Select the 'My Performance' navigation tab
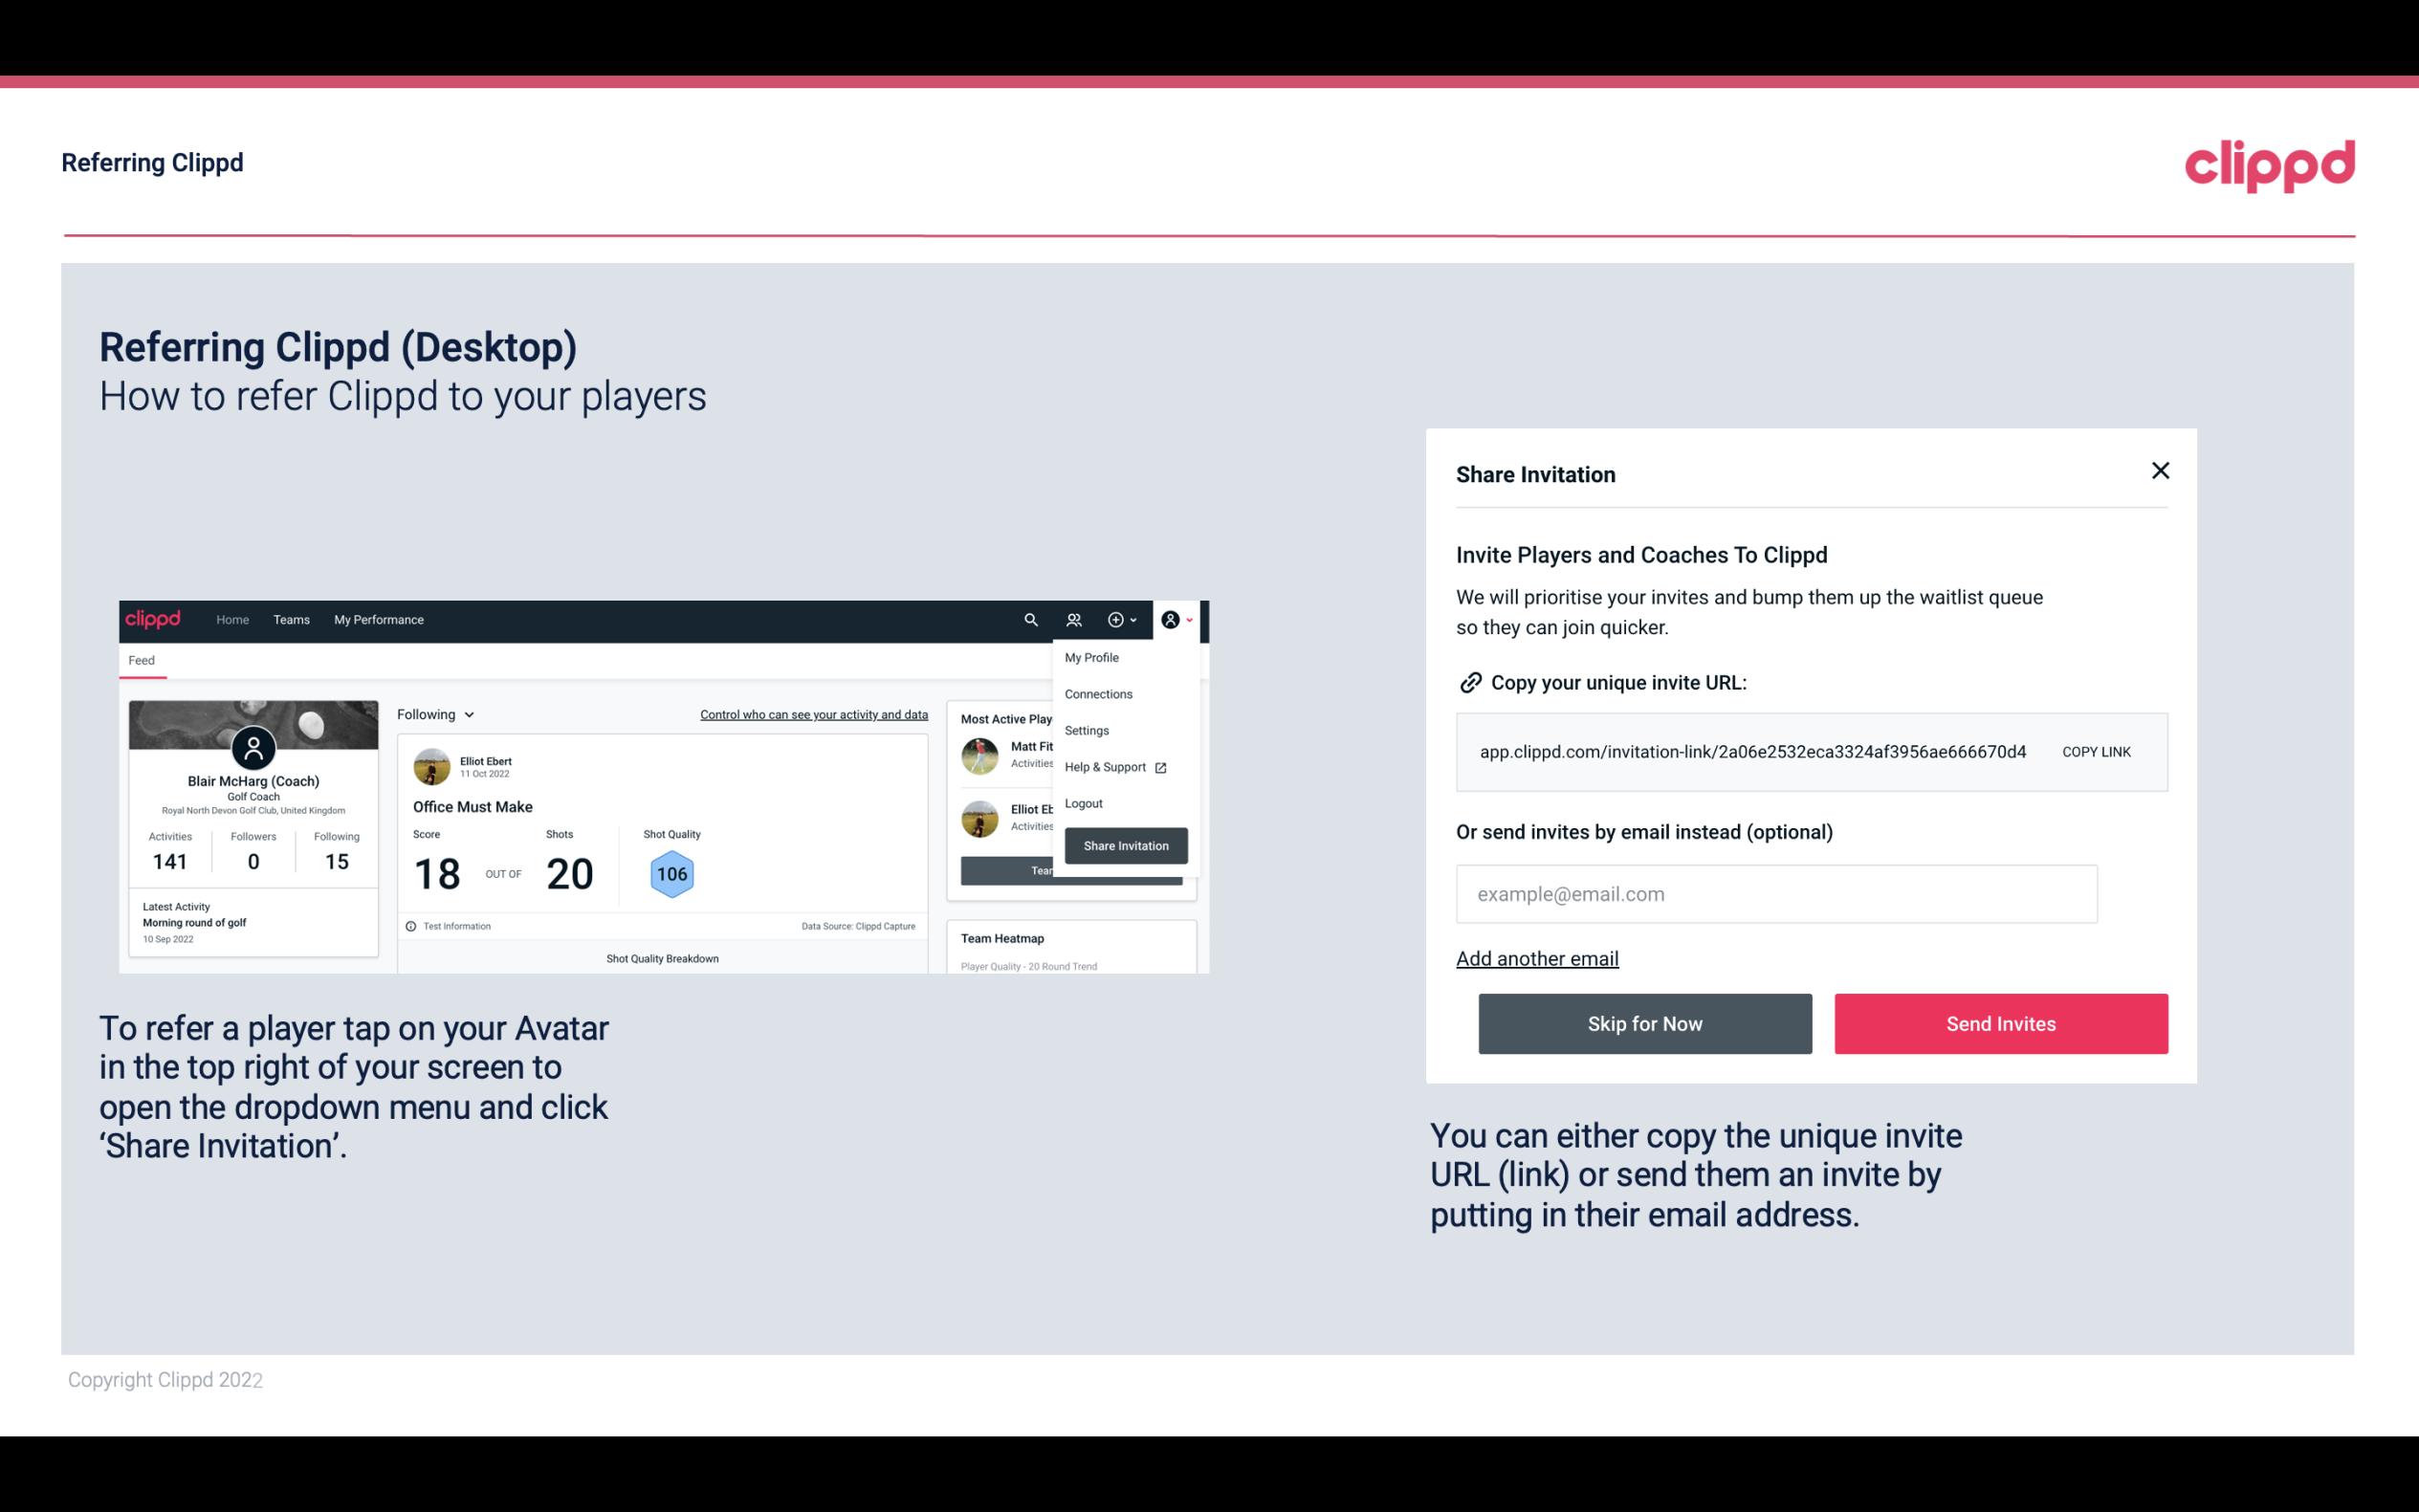This screenshot has height=1512, width=2419. pyautogui.click(x=380, y=620)
